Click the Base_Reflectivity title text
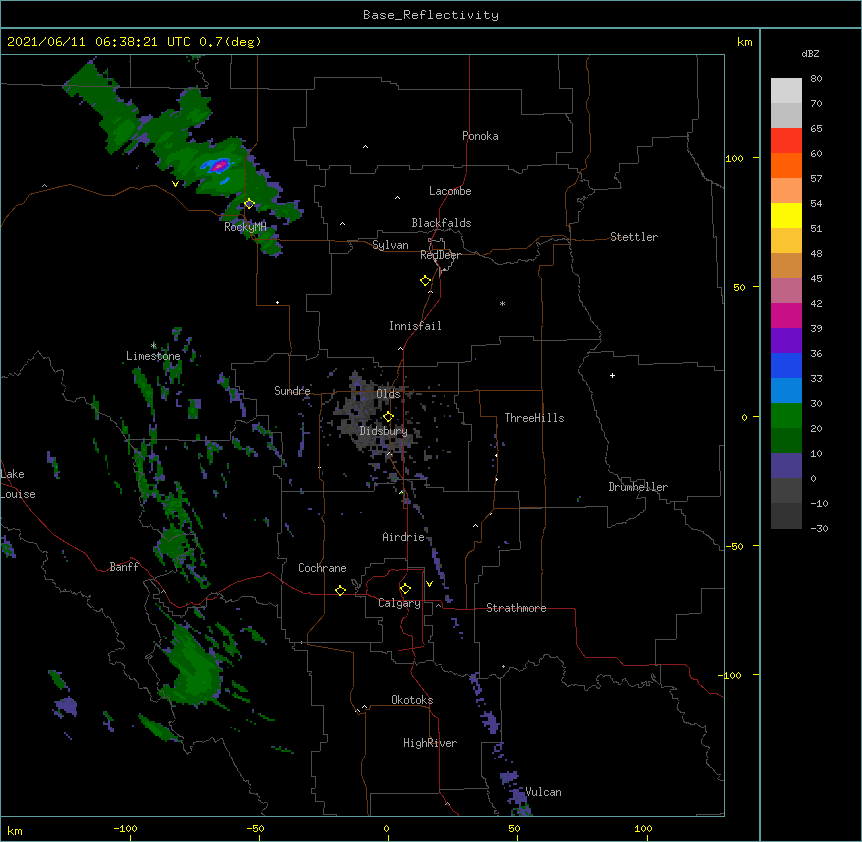The image size is (862, 842). point(431,15)
